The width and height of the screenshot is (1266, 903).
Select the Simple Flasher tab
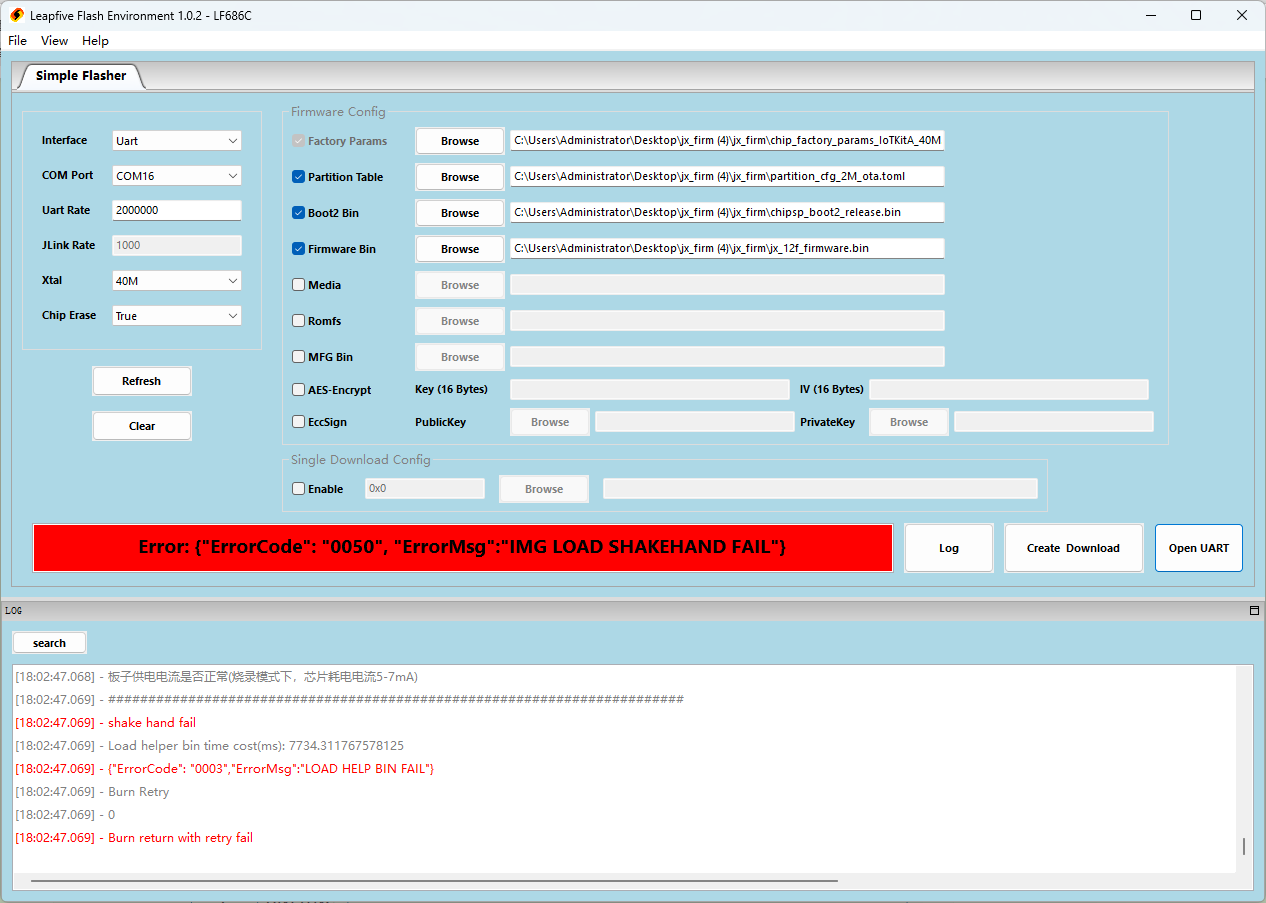click(81, 76)
